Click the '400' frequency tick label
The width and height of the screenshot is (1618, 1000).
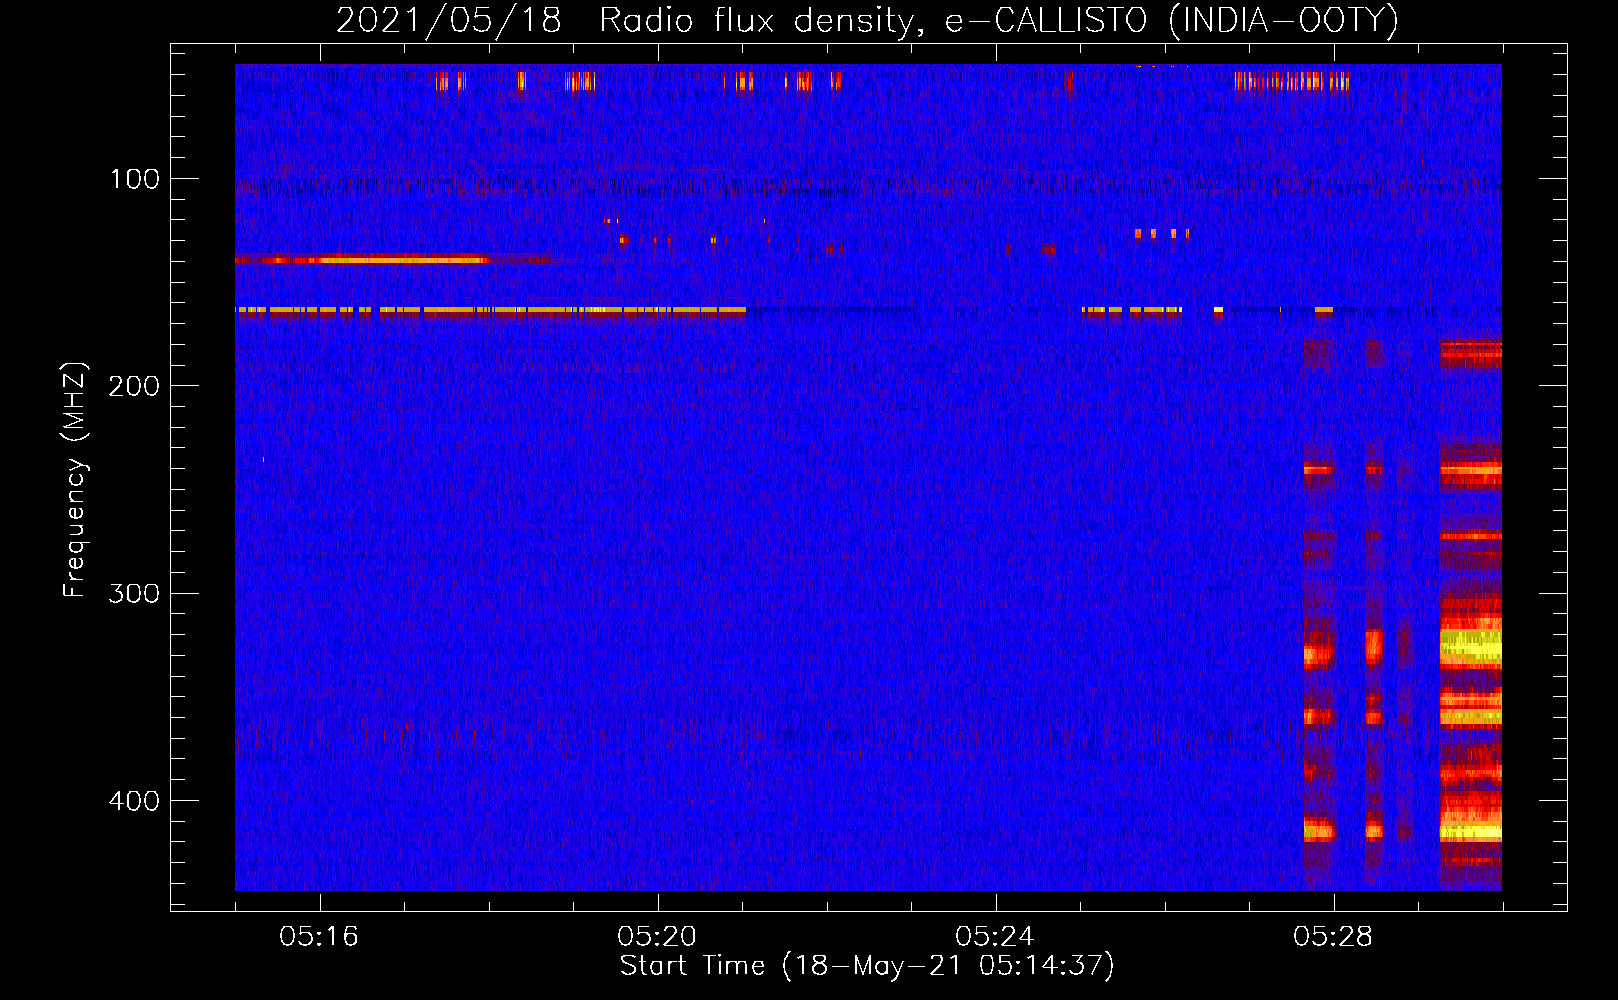pyautogui.click(x=134, y=801)
